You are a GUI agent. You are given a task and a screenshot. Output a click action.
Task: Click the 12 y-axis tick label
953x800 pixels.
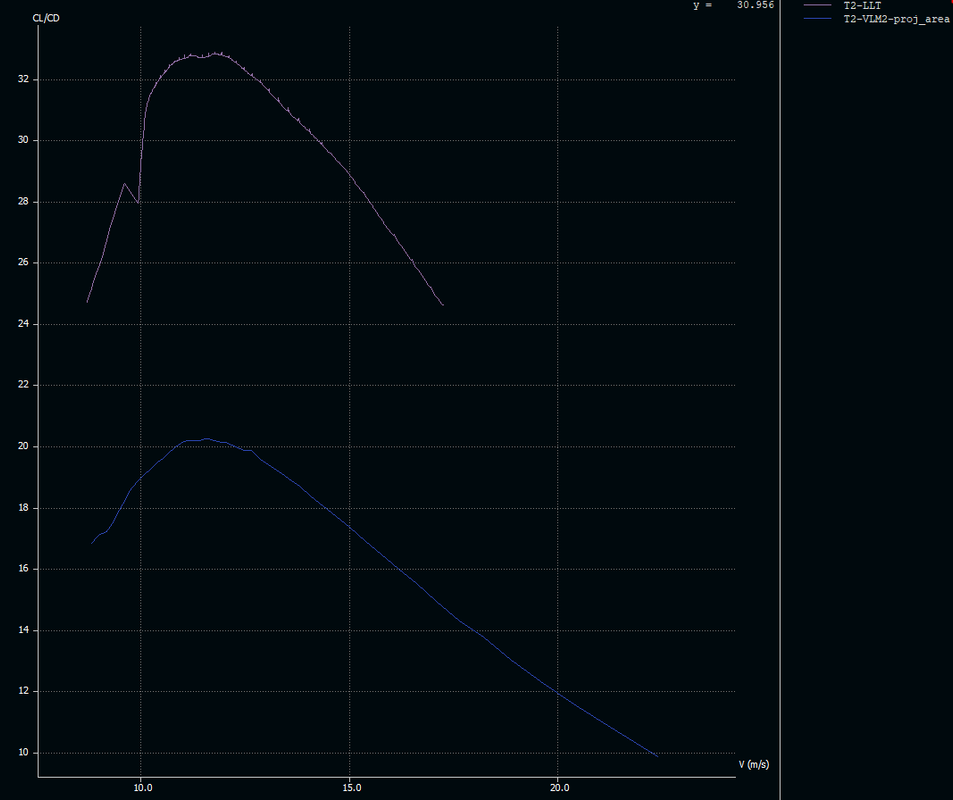point(23,691)
